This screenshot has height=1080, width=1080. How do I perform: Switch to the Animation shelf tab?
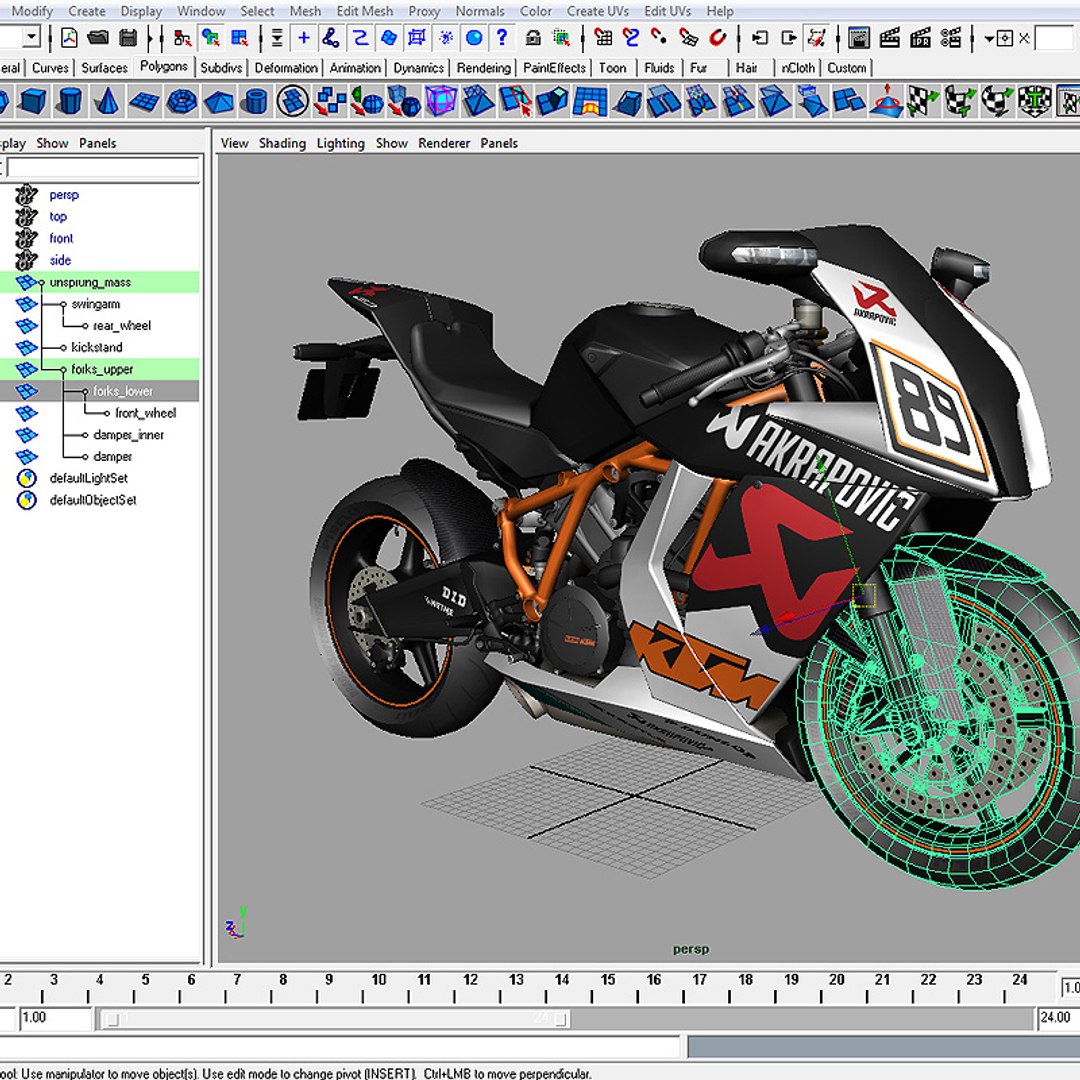coord(355,68)
